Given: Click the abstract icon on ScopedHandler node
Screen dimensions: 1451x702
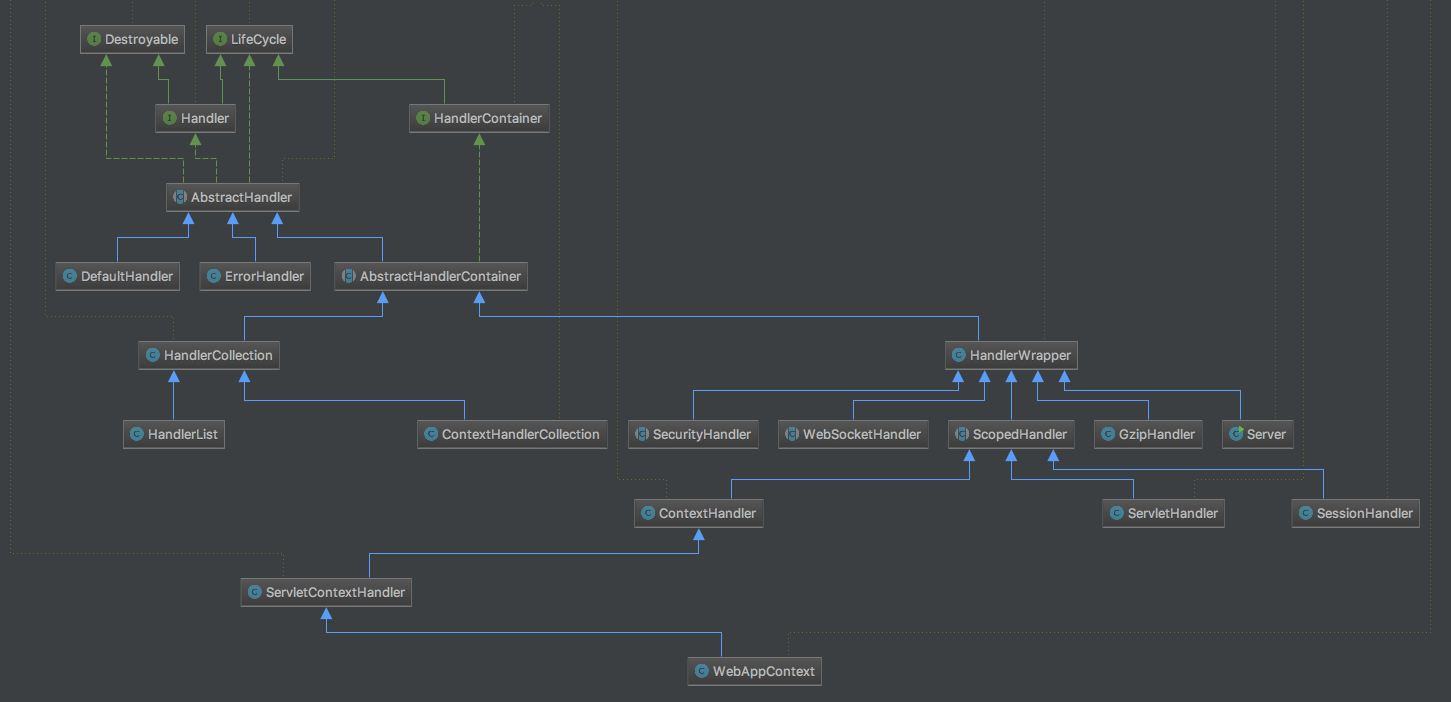Looking at the screenshot, I should pos(962,435).
